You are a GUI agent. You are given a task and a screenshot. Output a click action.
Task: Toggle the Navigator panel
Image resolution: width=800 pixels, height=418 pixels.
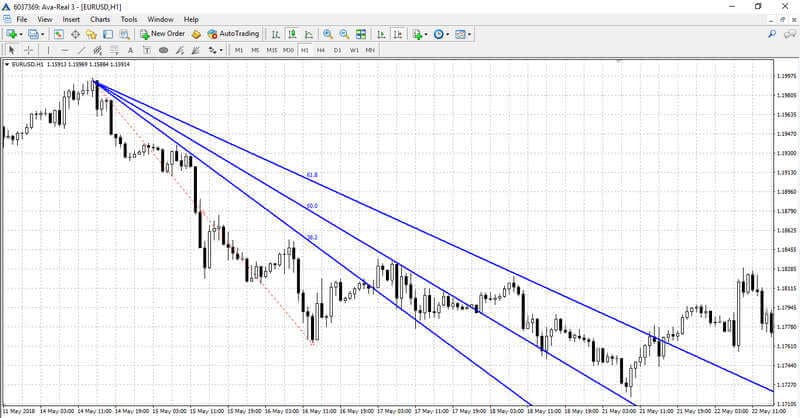tap(91, 34)
